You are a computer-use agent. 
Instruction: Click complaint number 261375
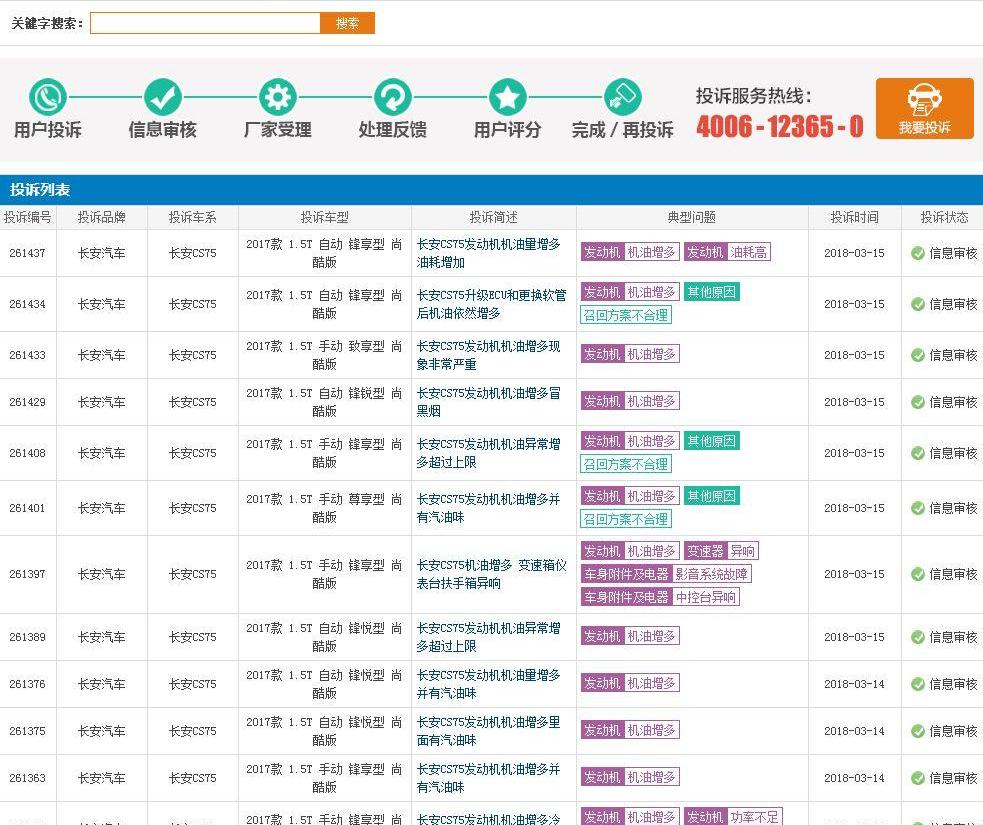pos(28,731)
